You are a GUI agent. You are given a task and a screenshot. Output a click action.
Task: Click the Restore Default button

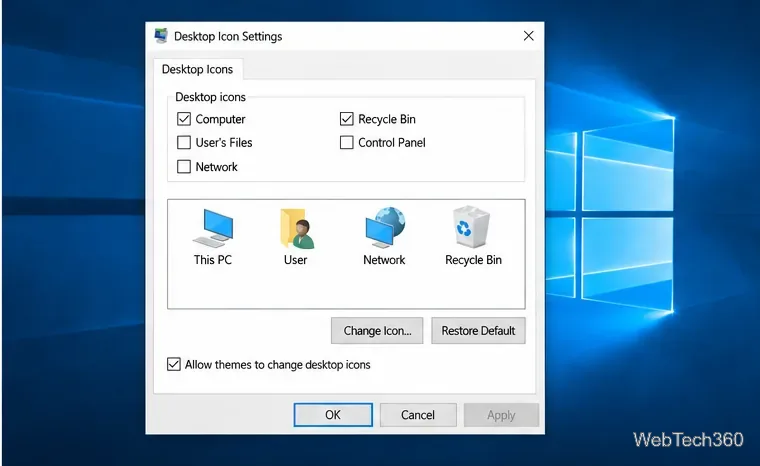coord(478,331)
